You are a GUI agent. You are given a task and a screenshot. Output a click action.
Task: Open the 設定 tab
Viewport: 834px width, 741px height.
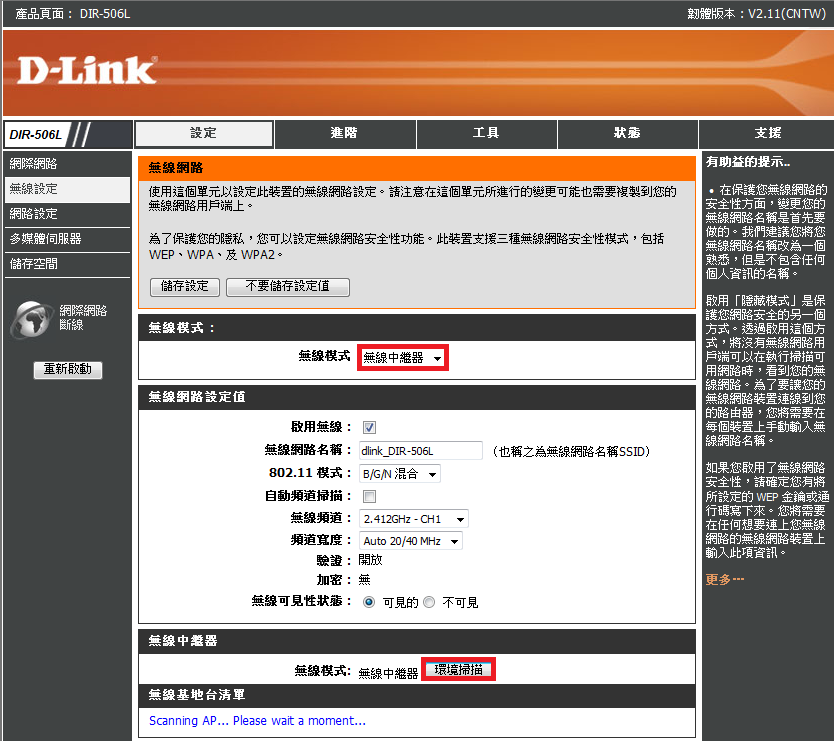coord(204,134)
